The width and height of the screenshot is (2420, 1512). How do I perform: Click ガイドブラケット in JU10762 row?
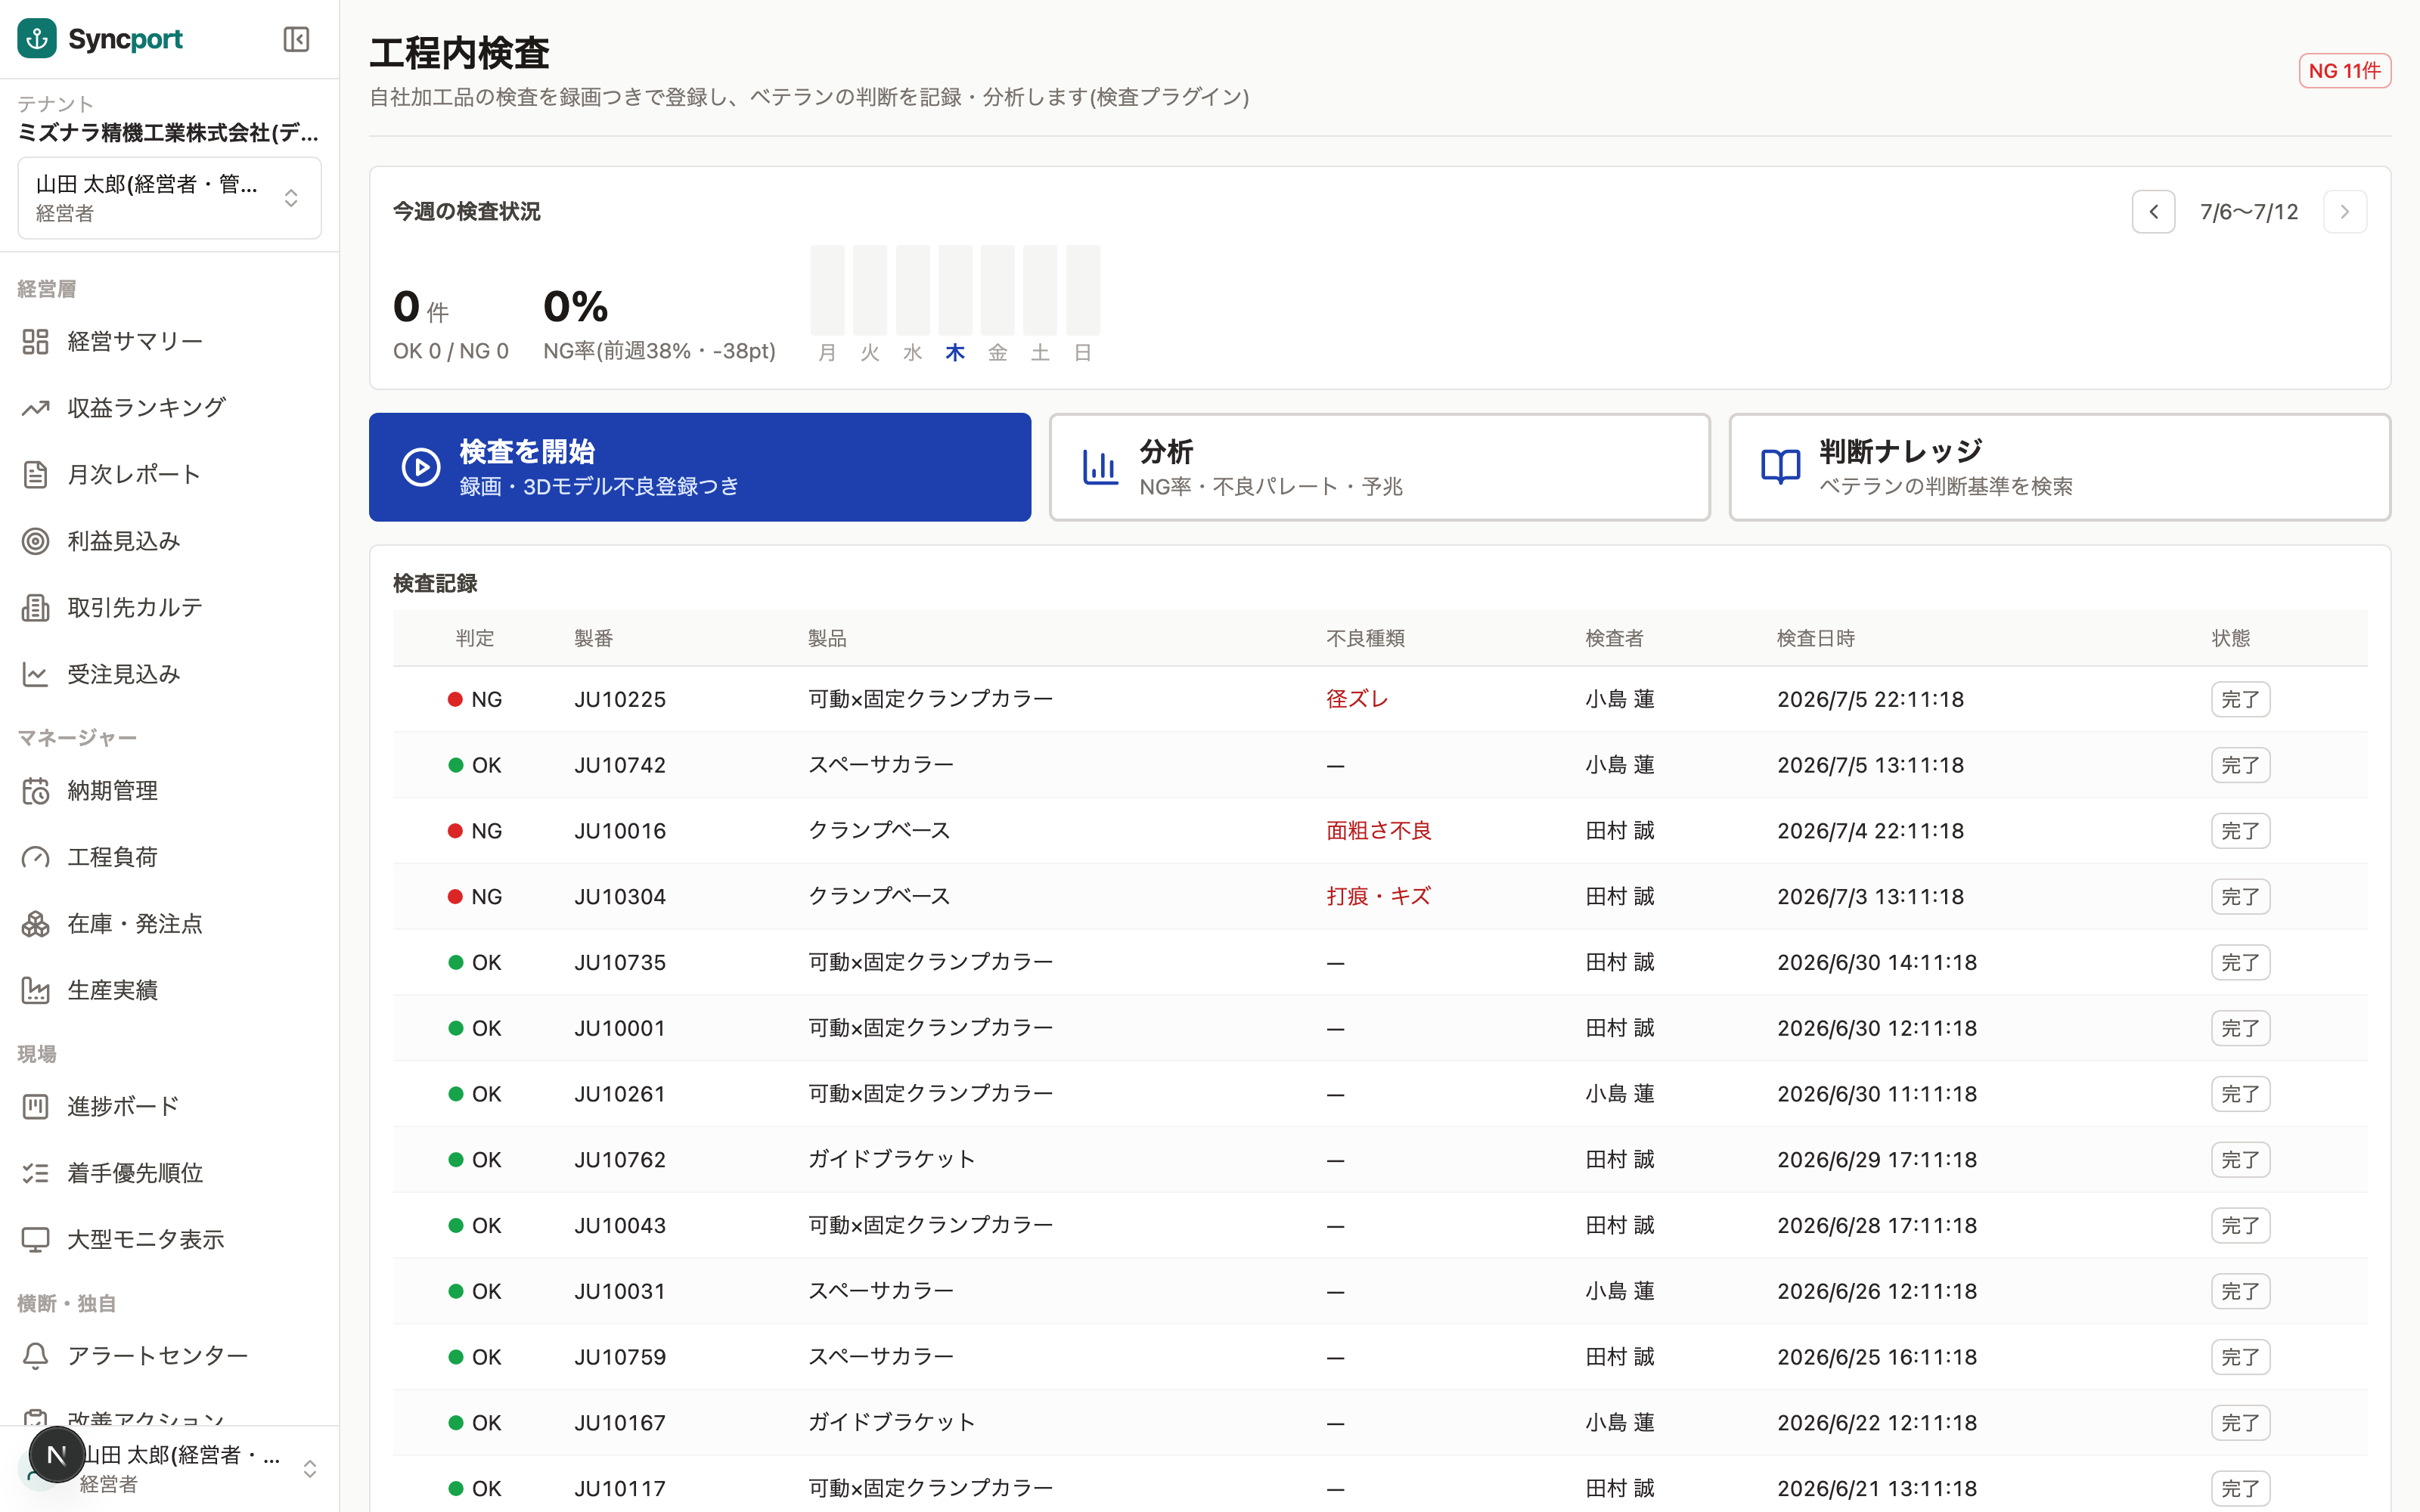point(891,1160)
